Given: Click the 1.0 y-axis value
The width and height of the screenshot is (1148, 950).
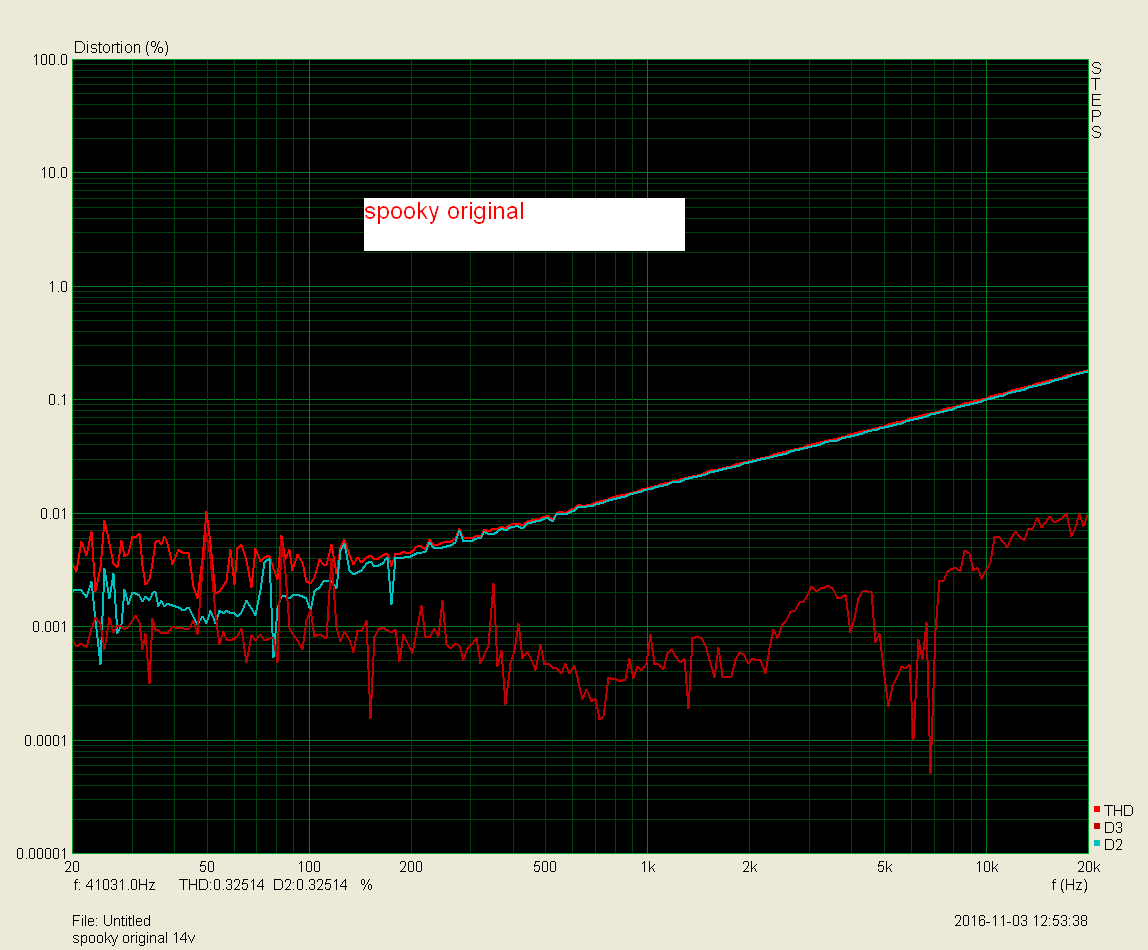Looking at the screenshot, I should [x=58, y=287].
